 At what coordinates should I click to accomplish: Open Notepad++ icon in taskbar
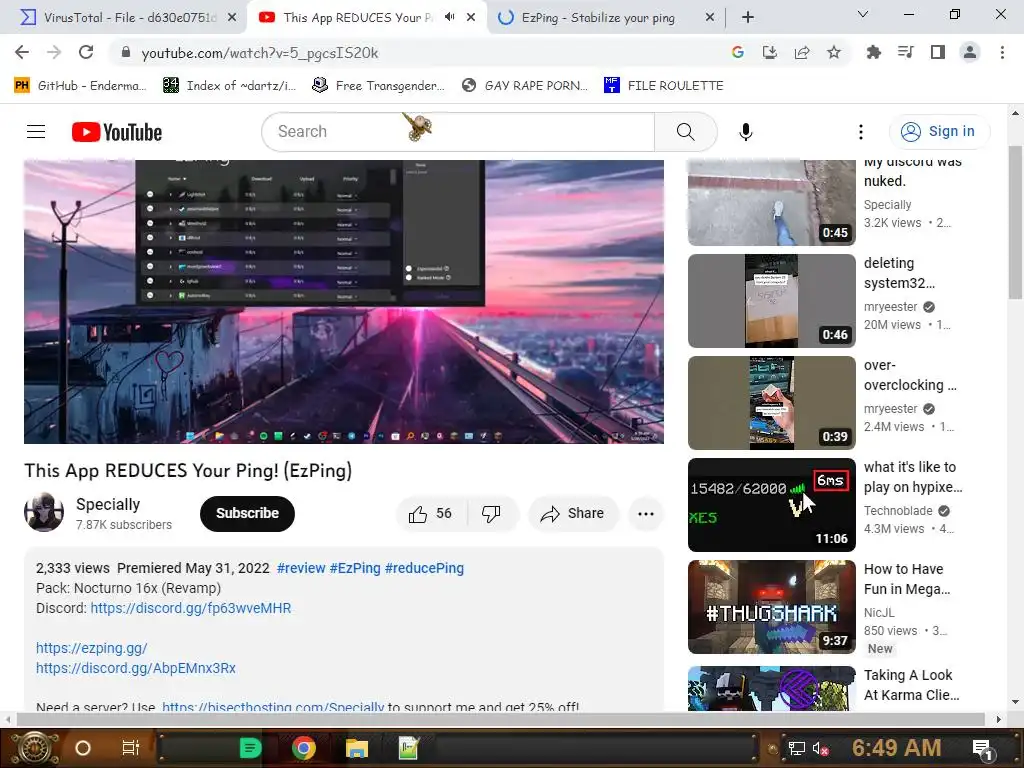tap(408, 748)
